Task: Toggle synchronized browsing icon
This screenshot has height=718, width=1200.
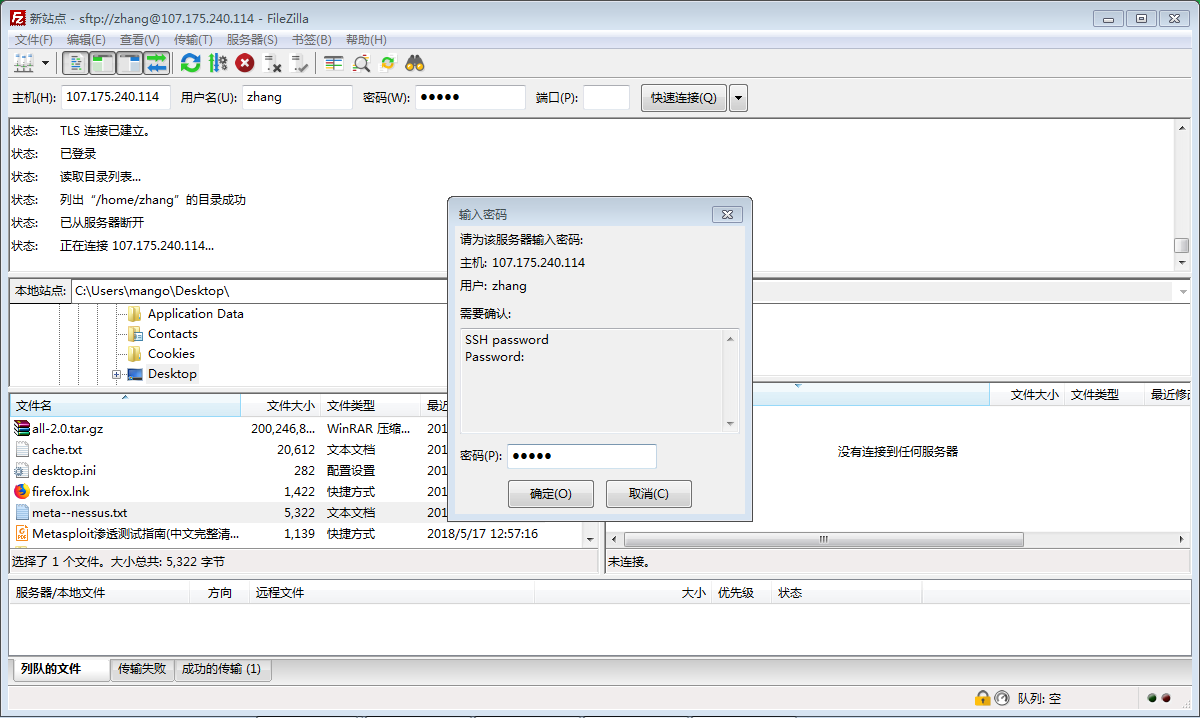Action: pyautogui.click(x=388, y=63)
